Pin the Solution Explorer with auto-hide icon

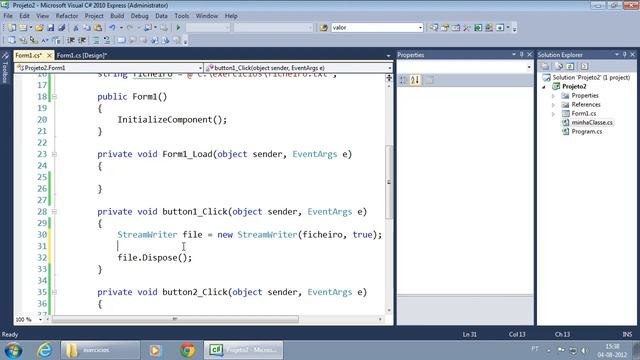tap(624, 54)
